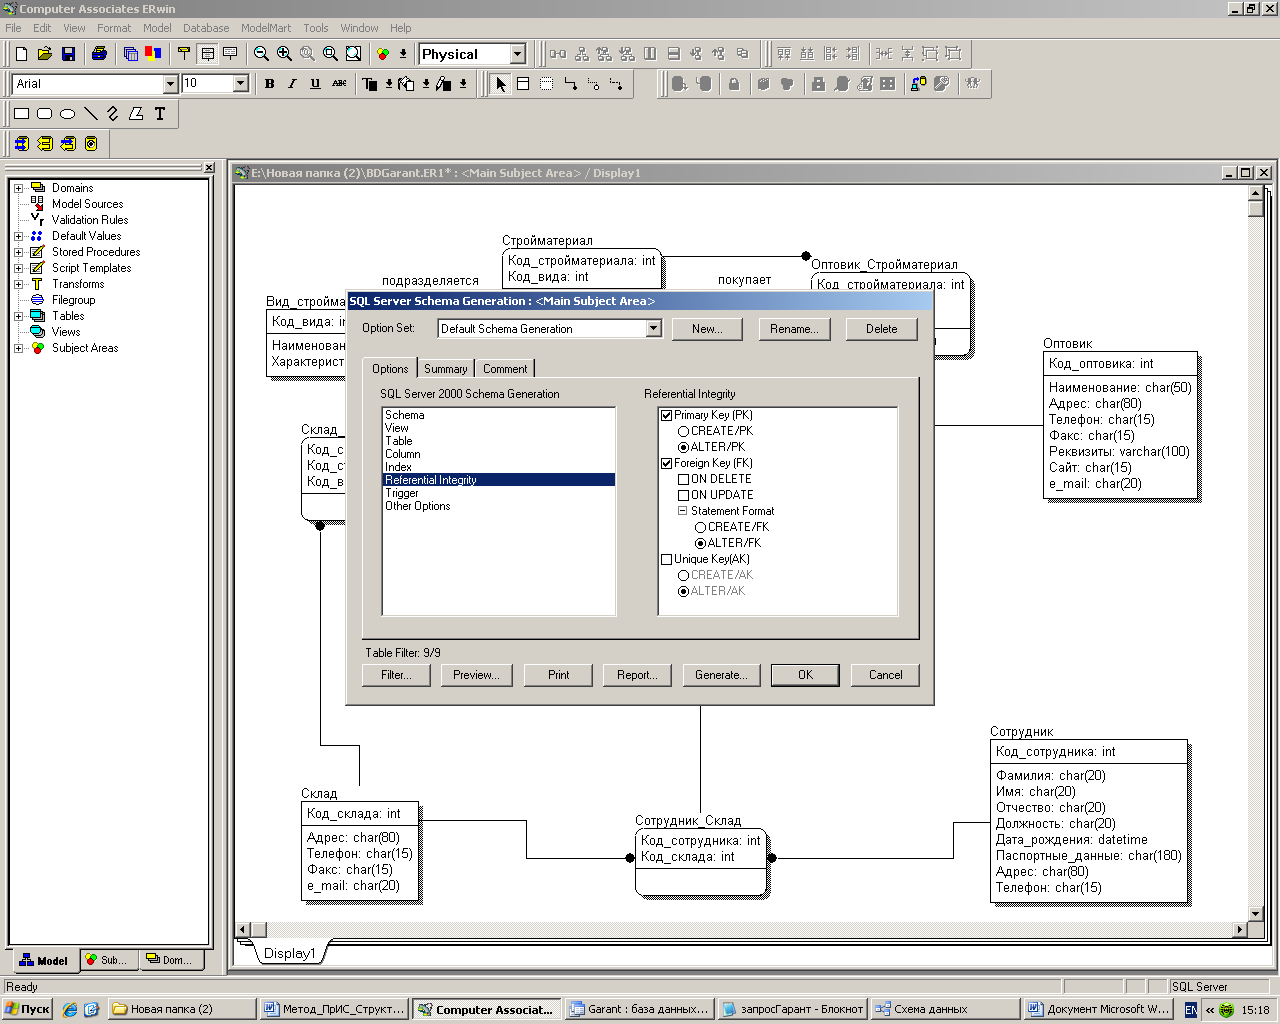Click the Open file folder icon
Image resolution: width=1280 pixels, height=1024 pixels.
coord(45,54)
